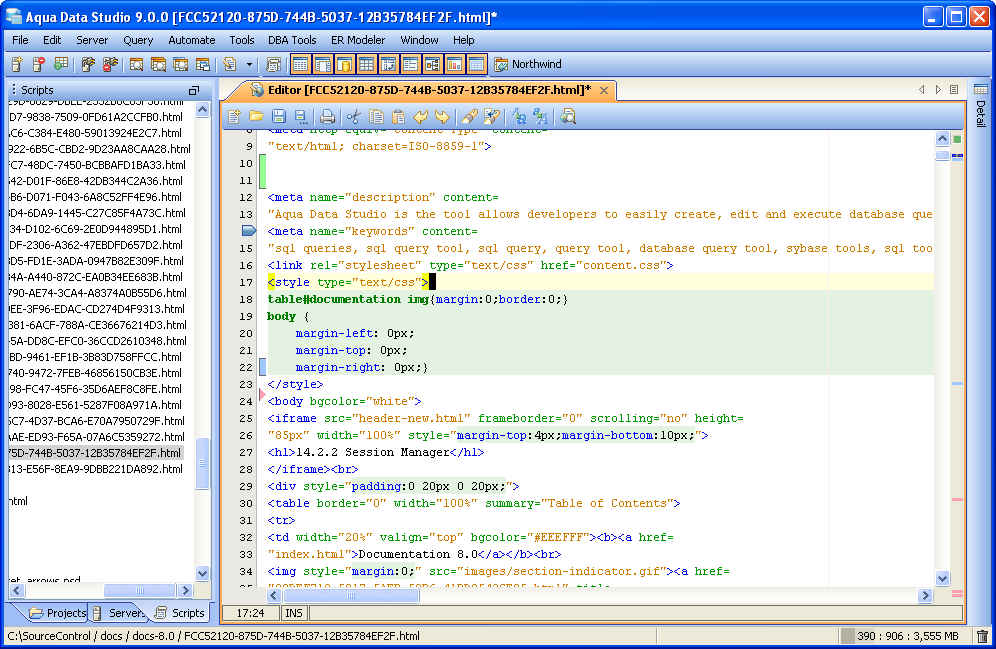Click the Cut scissors icon
Viewport: 996px width, 649px height.
[353, 117]
